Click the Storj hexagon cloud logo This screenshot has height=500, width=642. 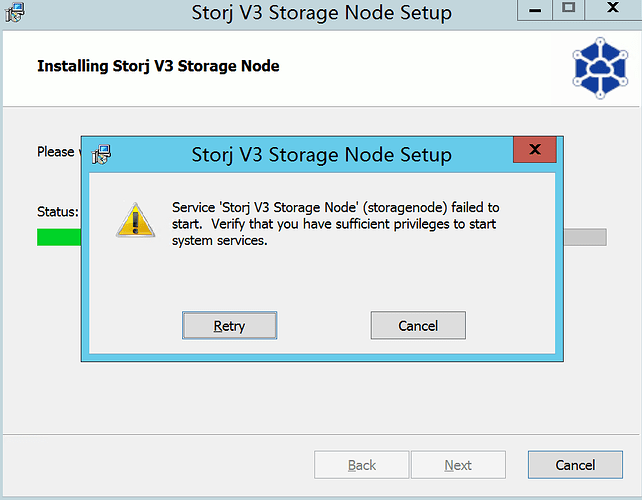[600, 66]
